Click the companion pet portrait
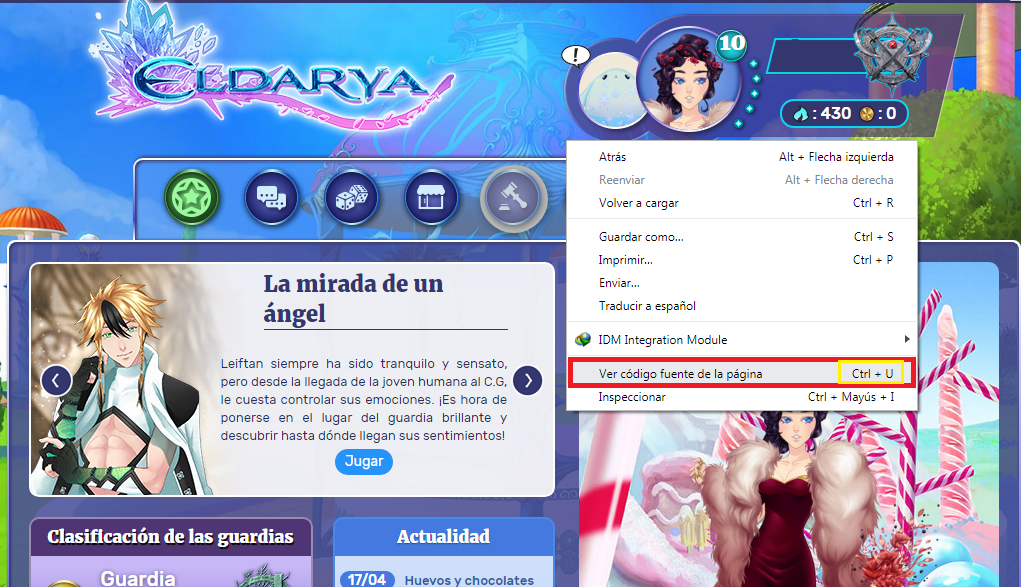 pyautogui.click(x=609, y=91)
